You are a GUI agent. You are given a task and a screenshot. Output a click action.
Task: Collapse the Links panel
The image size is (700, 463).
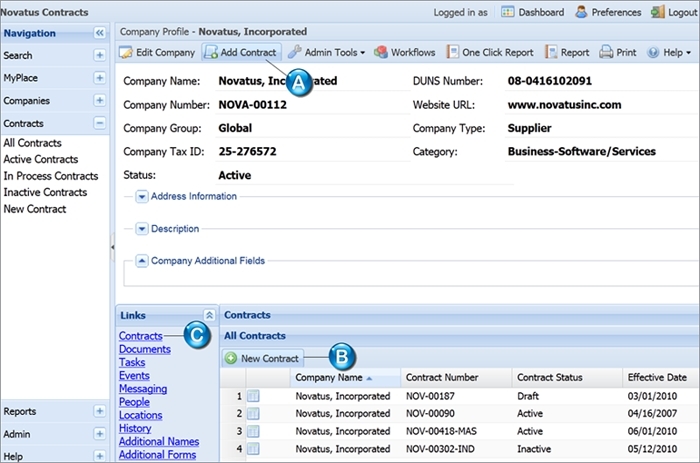pyautogui.click(x=209, y=315)
